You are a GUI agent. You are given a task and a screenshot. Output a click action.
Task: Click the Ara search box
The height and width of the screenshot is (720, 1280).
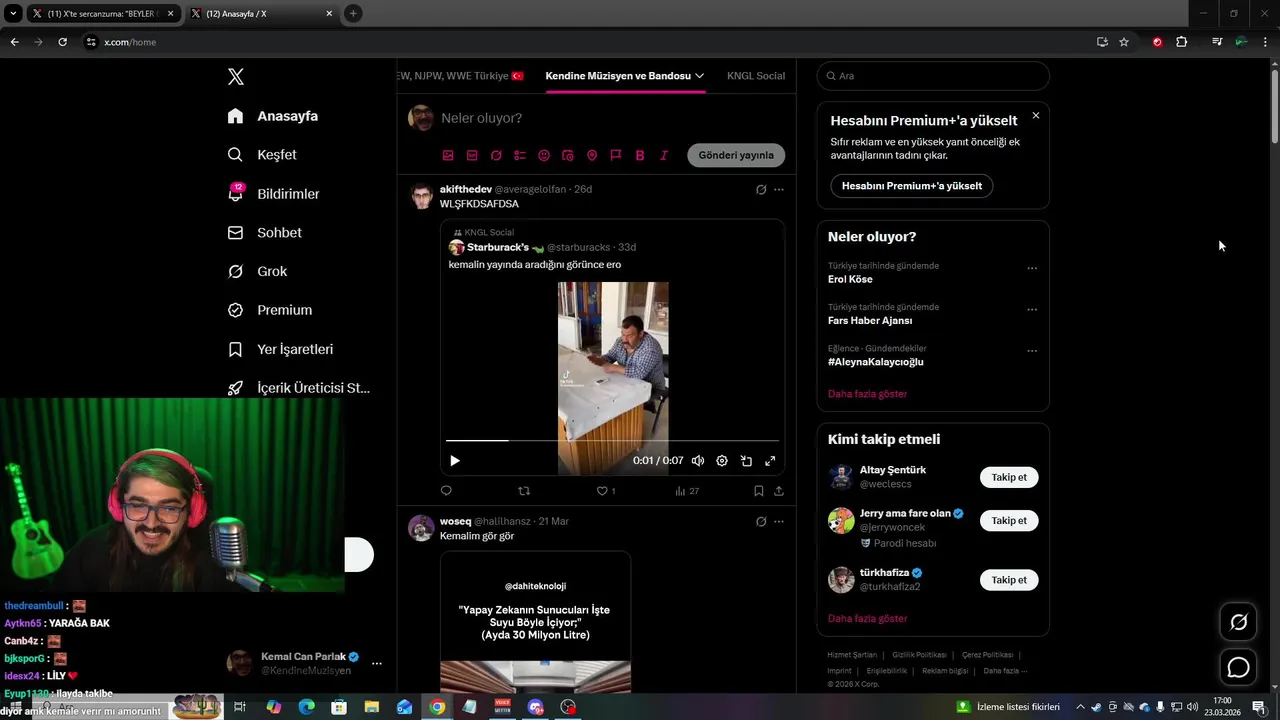[x=933, y=76]
